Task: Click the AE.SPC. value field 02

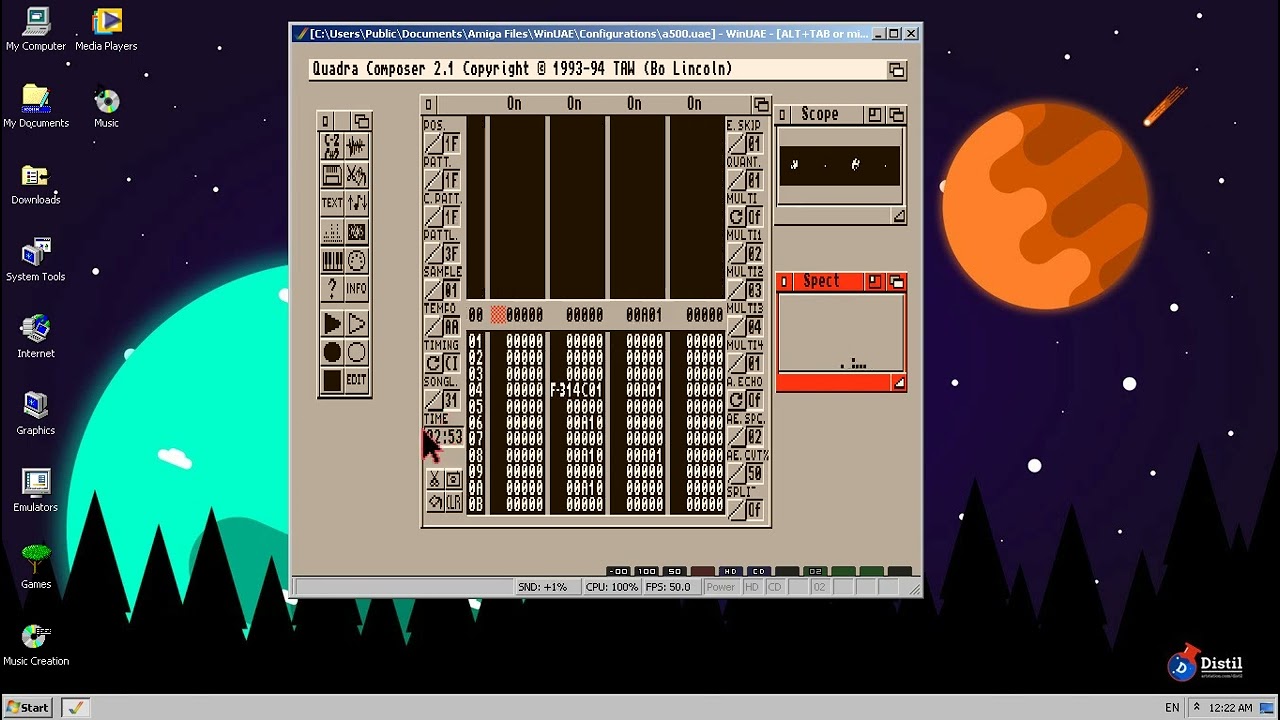Action: point(754,437)
